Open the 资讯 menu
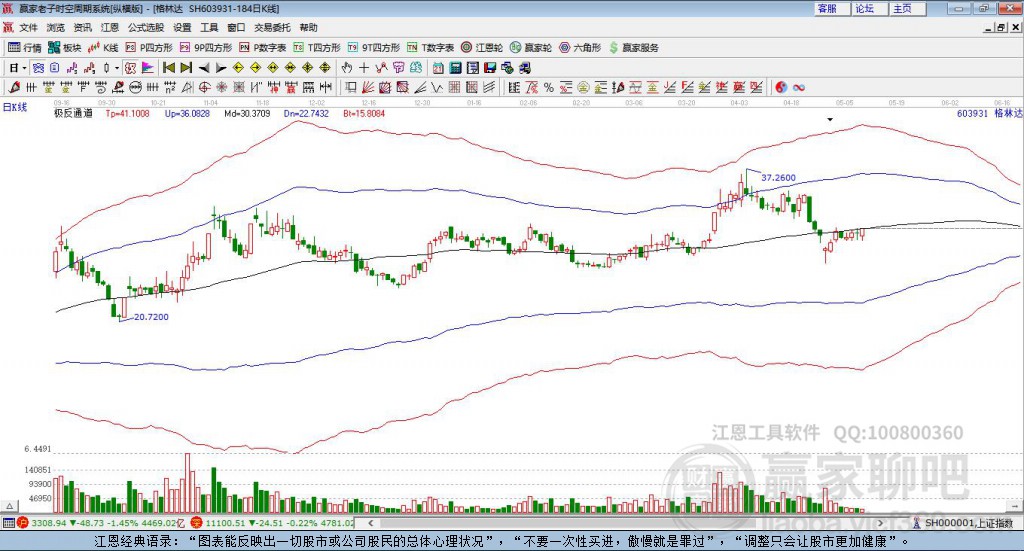The width and height of the screenshot is (1024, 551). (x=82, y=27)
